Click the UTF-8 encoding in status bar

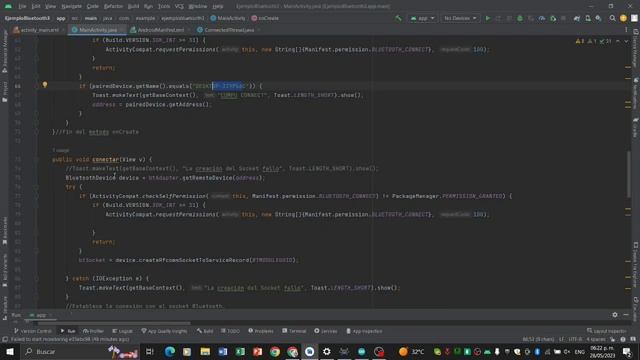pos(575,339)
